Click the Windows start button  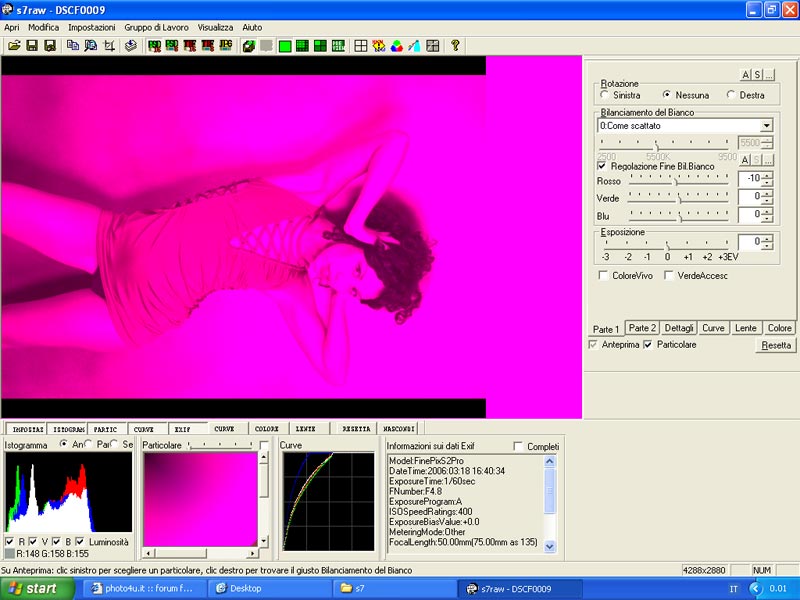point(37,589)
